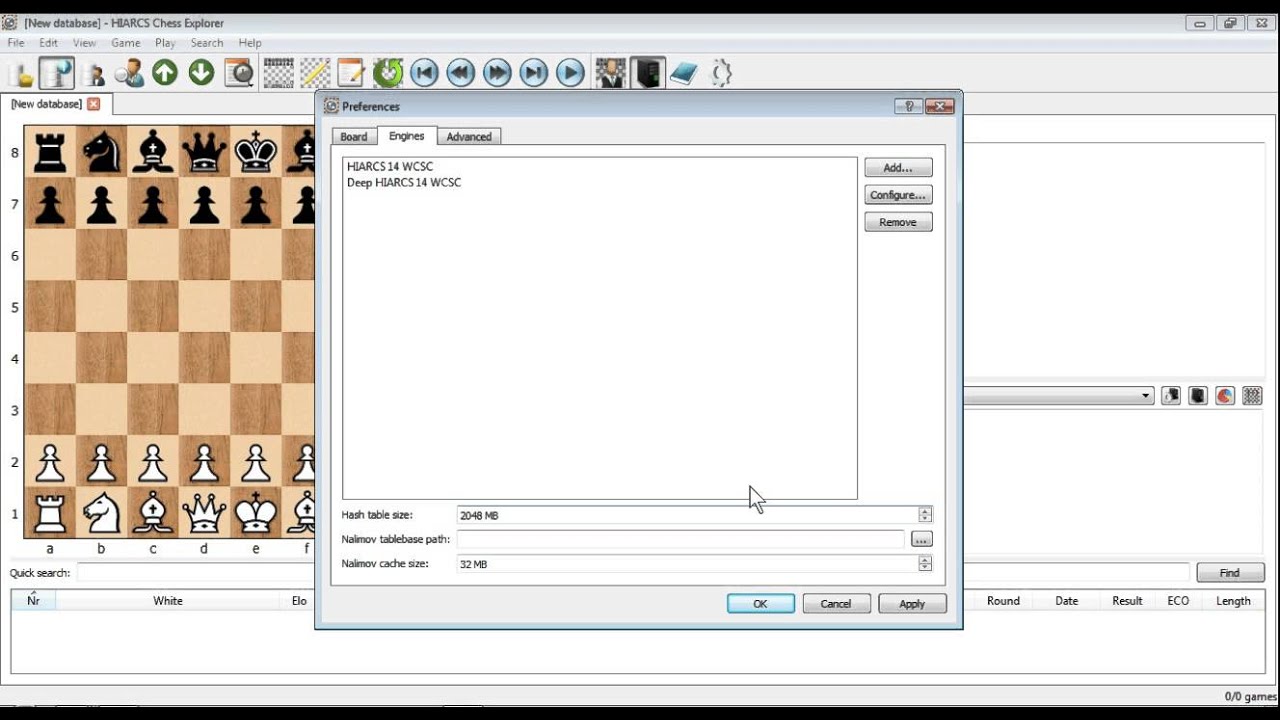The height and width of the screenshot is (720, 1280).
Task: Decrease Hash table size with down spinner
Action: click(925, 519)
